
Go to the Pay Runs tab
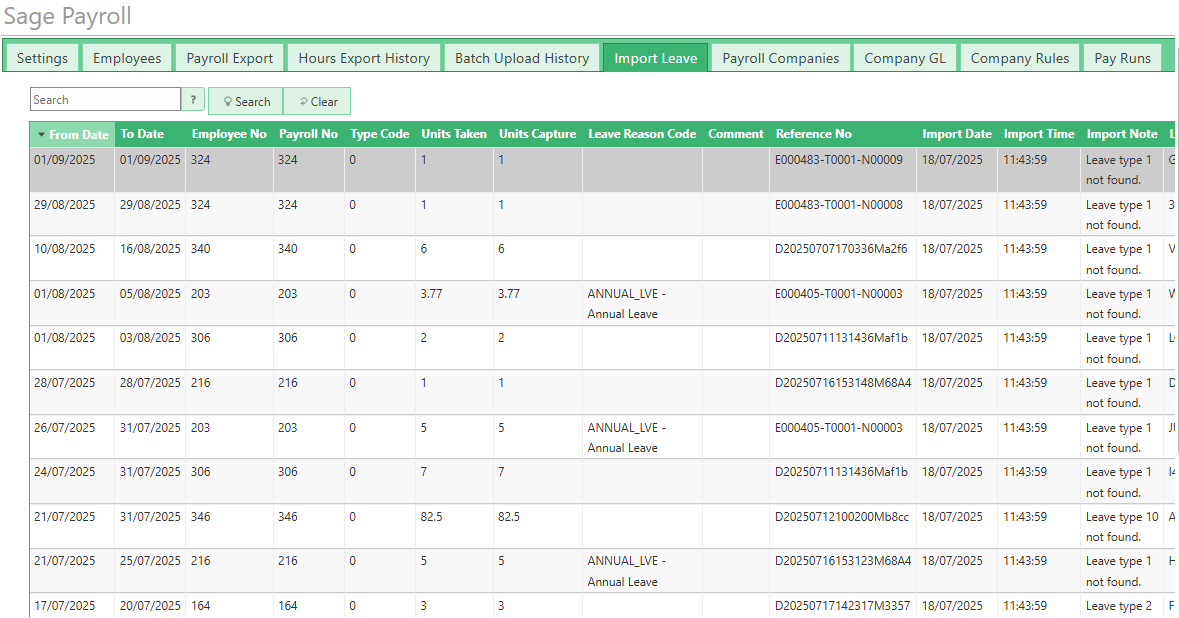point(1122,58)
